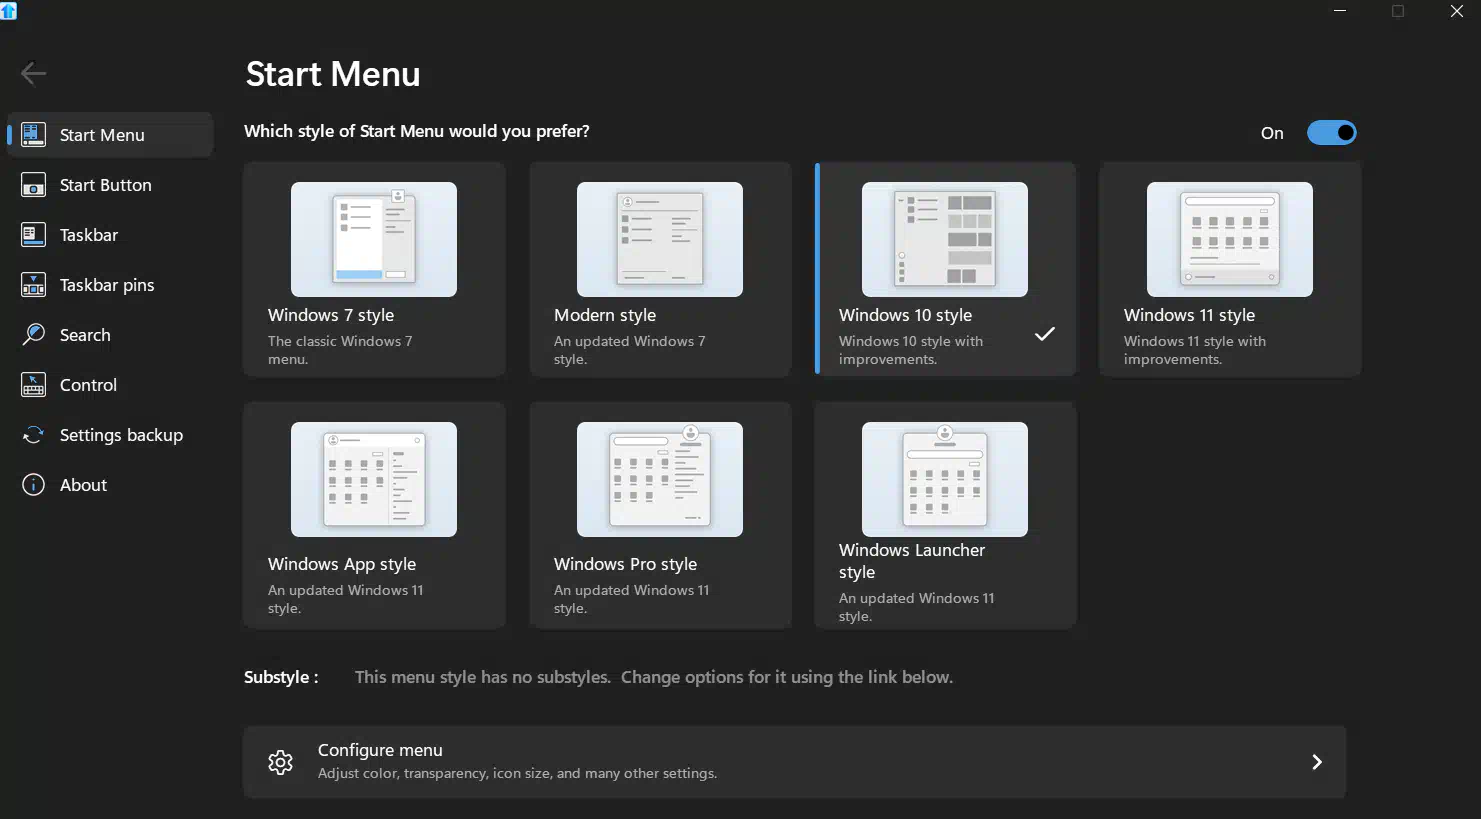Click the back arrow icon
The image size is (1481, 819).
pyautogui.click(x=33, y=73)
